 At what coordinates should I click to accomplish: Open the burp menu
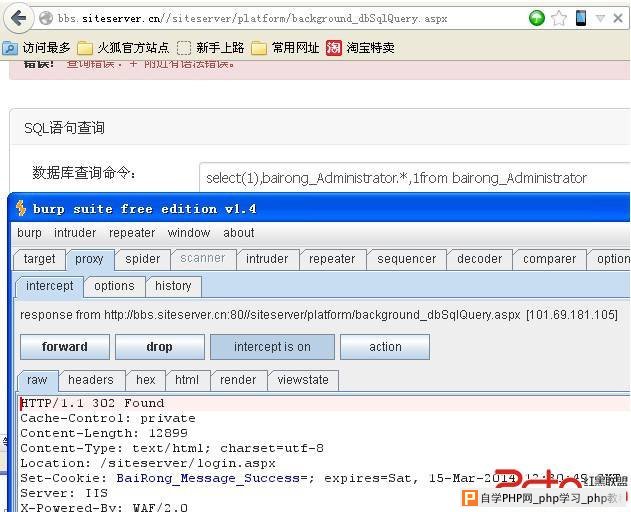29,233
